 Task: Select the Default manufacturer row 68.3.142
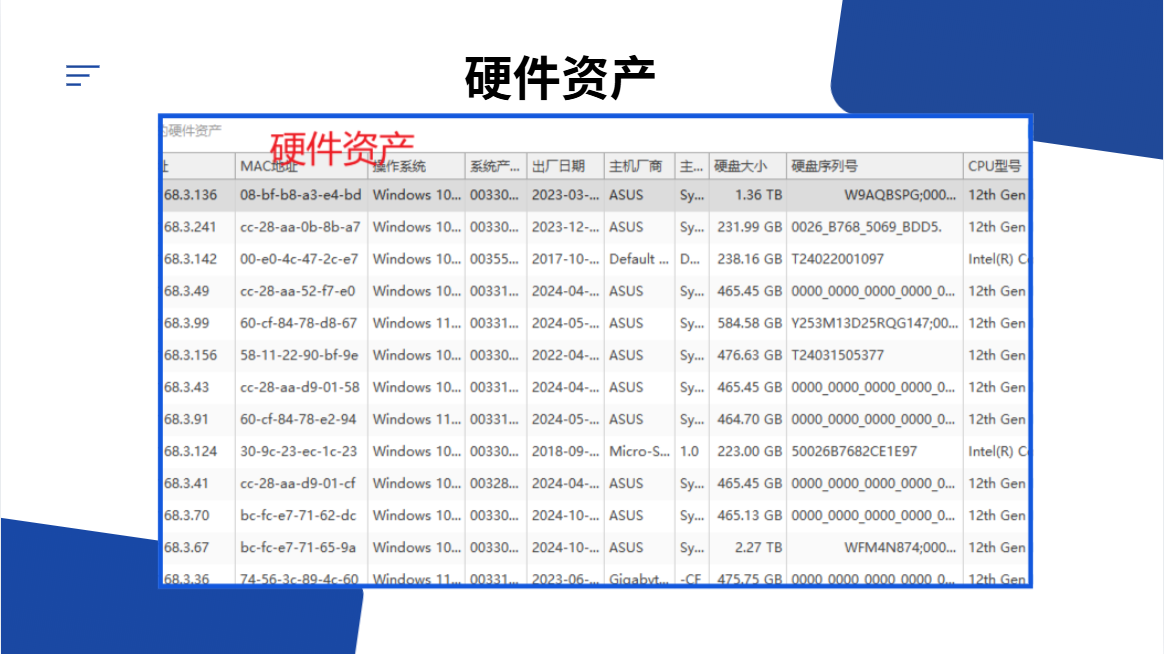(595, 258)
